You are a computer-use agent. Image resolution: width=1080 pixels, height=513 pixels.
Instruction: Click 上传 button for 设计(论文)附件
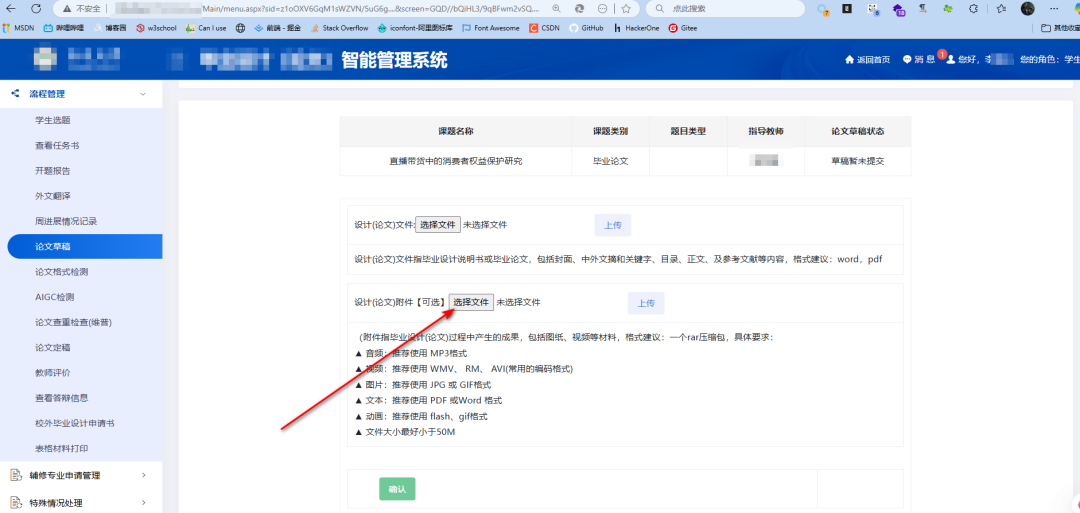[646, 303]
